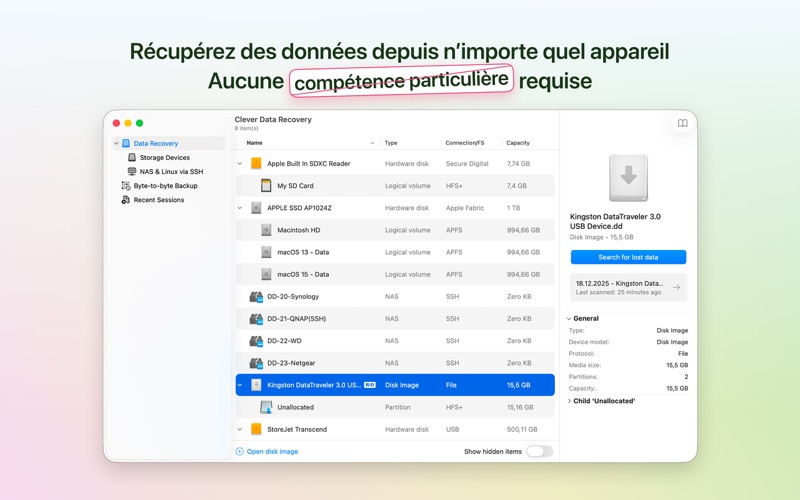Click the Protocol value File
This screenshot has height=500, width=800.
[683, 354]
